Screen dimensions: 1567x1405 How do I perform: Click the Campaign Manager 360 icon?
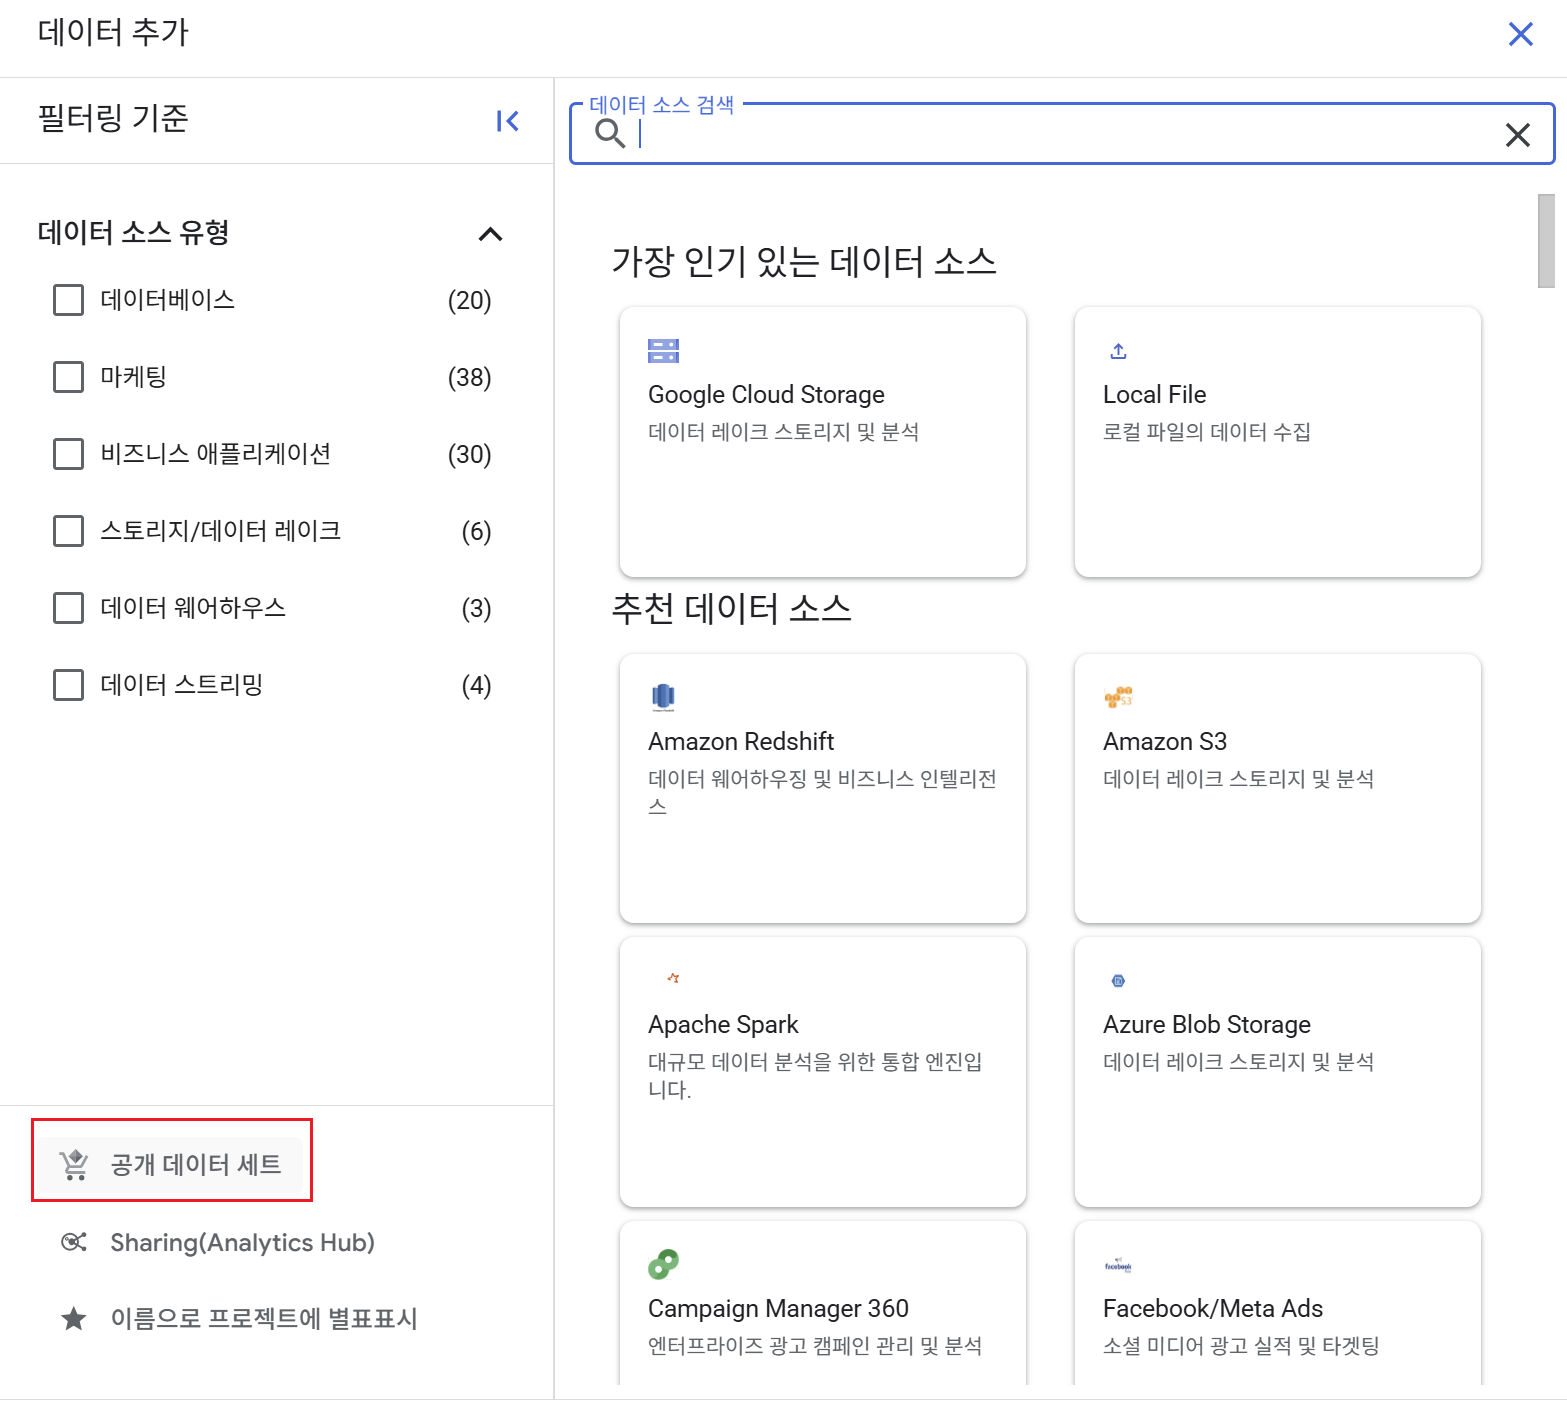tap(663, 1264)
